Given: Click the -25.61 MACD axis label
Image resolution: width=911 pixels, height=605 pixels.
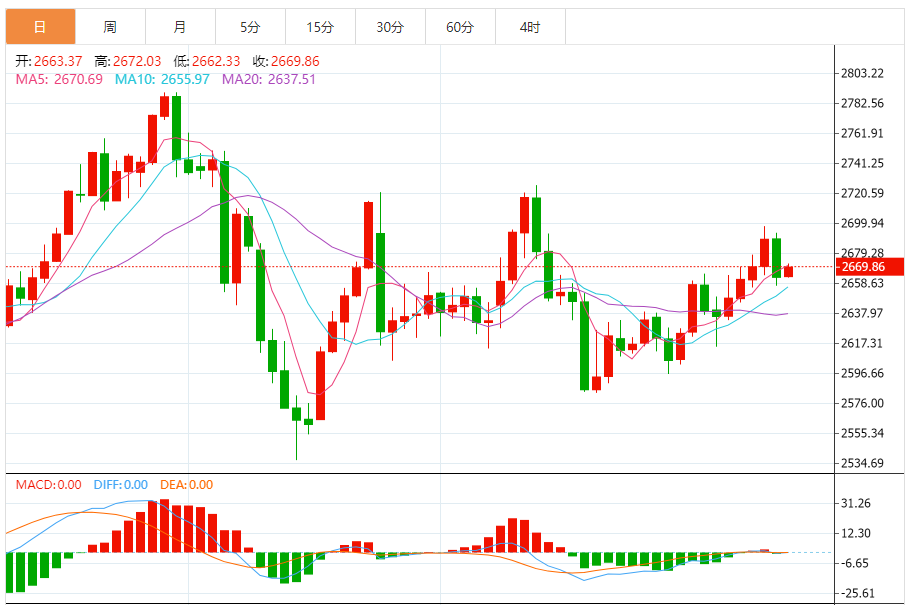Looking at the screenshot, I should coord(858,593).
